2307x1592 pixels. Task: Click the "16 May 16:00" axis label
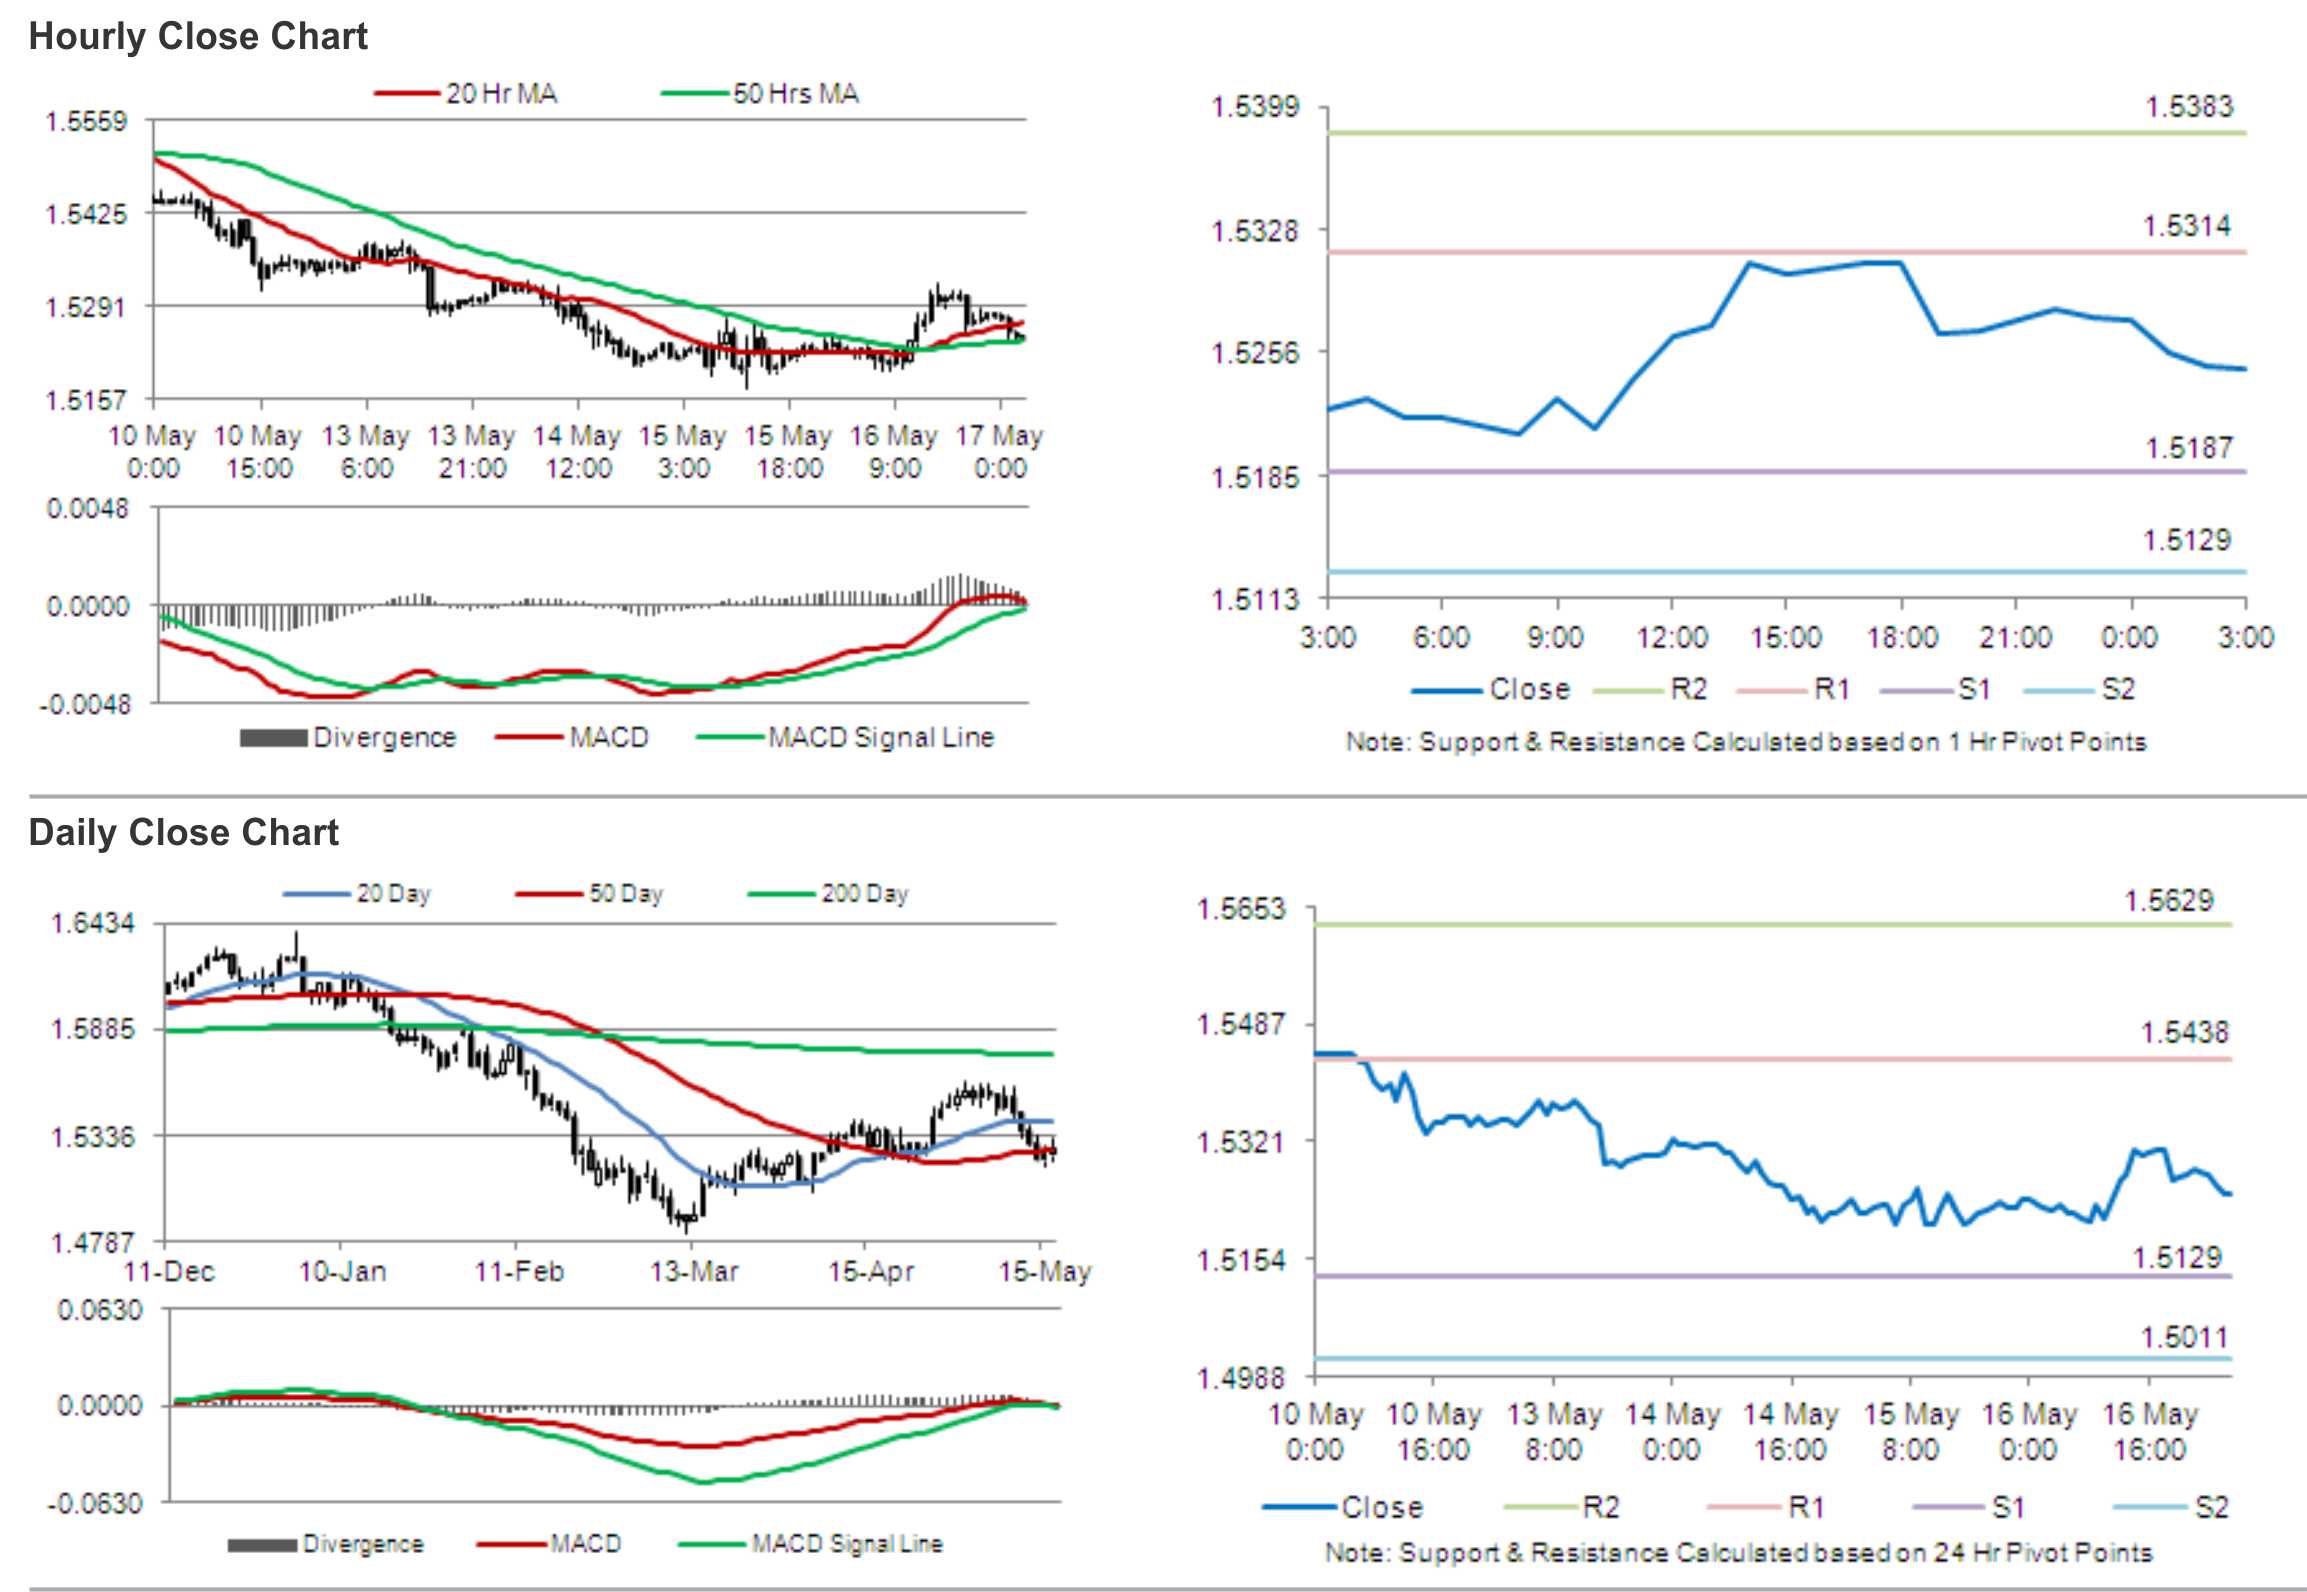point(2149,1432)
